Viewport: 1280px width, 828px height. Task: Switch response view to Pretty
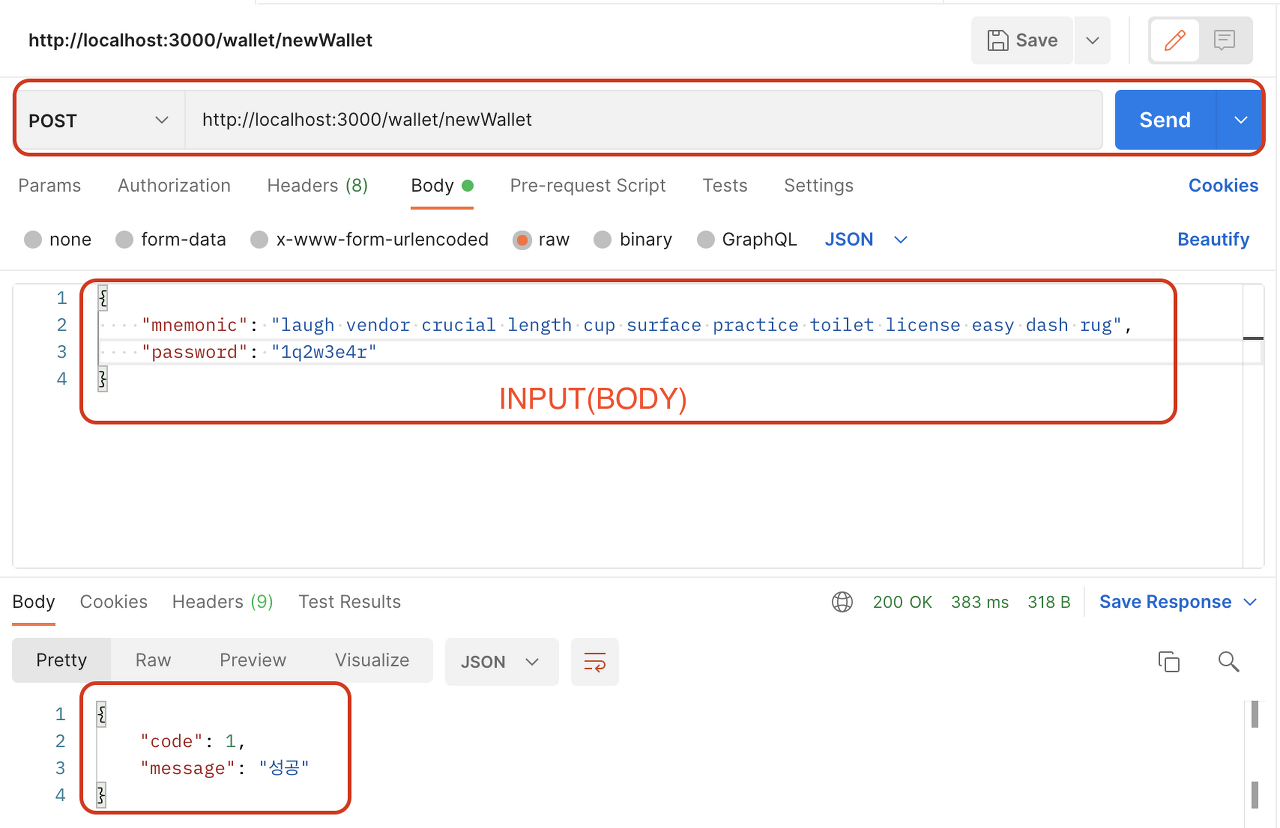[62, 660]
